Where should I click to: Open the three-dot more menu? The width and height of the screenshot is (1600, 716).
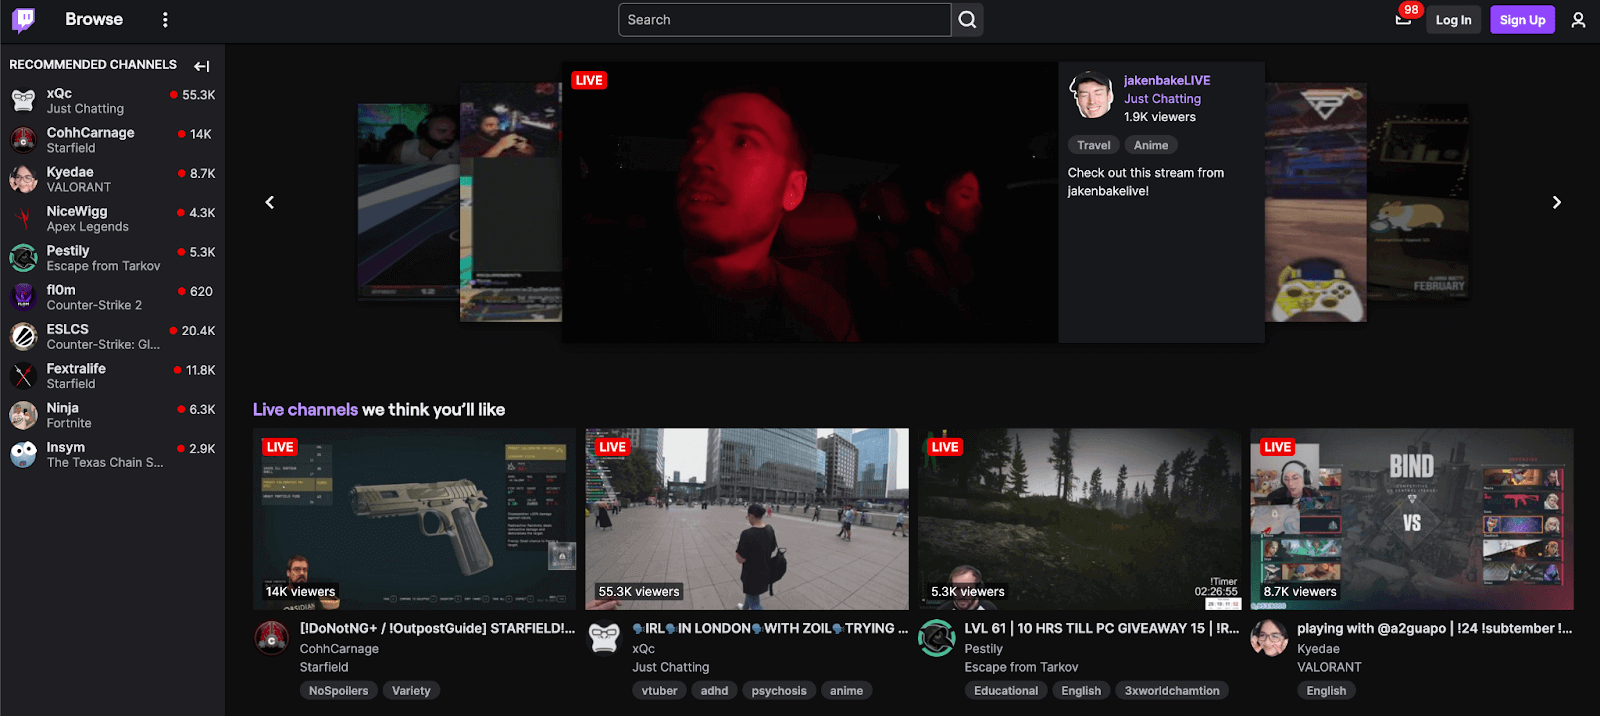(x=165, y=20)
